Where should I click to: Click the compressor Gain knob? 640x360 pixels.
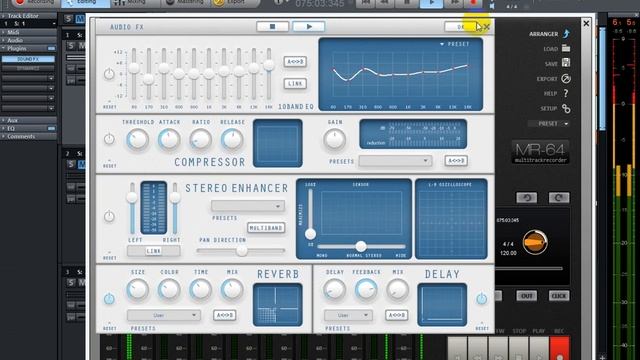334,140
